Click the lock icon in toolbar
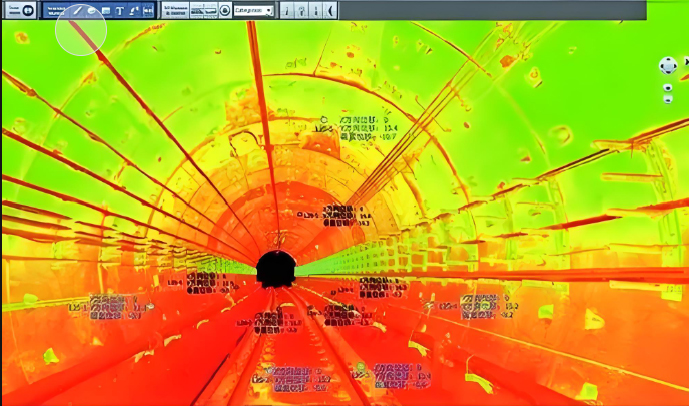Image resolution: width=689 pixels, height=406 pixels. point(302,10)
